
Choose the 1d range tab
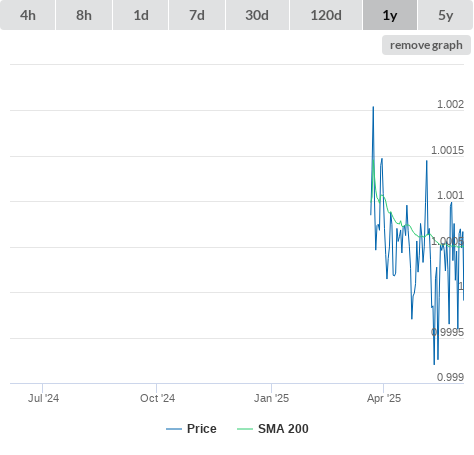tap(140, 15)
